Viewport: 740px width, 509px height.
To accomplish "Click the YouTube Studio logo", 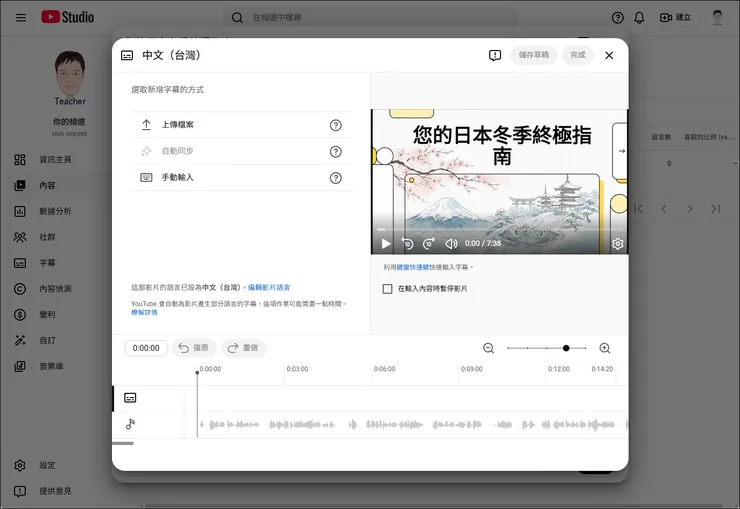I will pyautogui.click(x=67, y=17).
